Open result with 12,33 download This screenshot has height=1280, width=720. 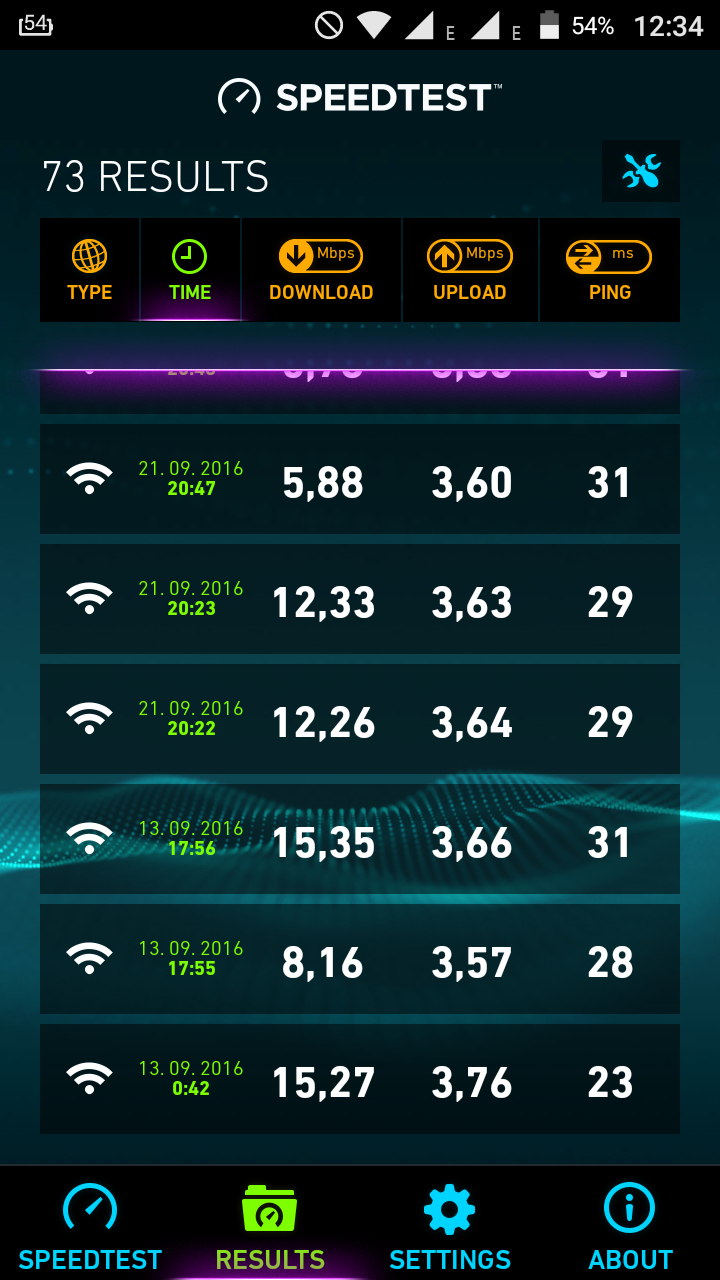[360, 599]
